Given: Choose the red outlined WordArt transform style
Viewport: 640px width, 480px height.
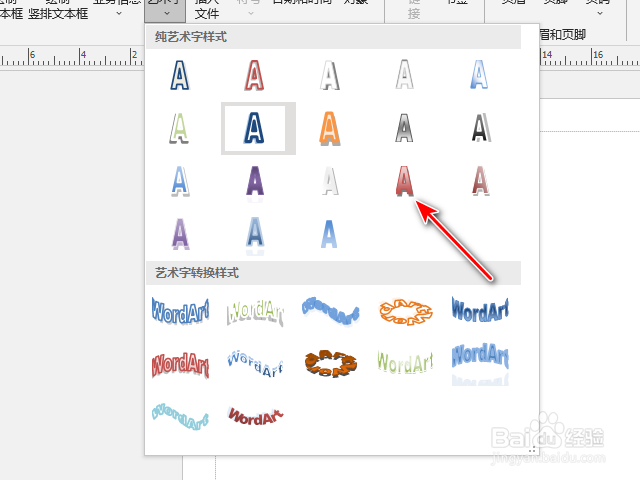Looking at the screenshot, I should point(180,365).
